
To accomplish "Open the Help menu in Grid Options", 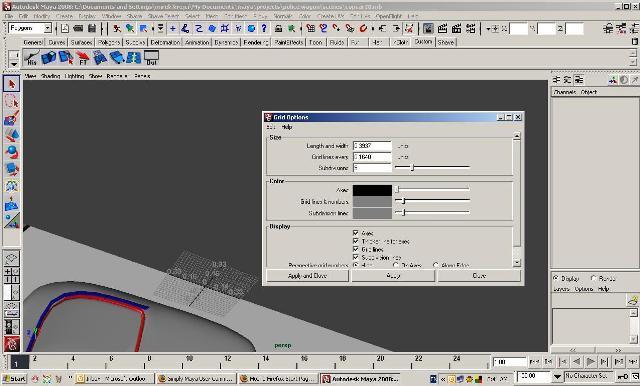I will [x=287, y=127].
